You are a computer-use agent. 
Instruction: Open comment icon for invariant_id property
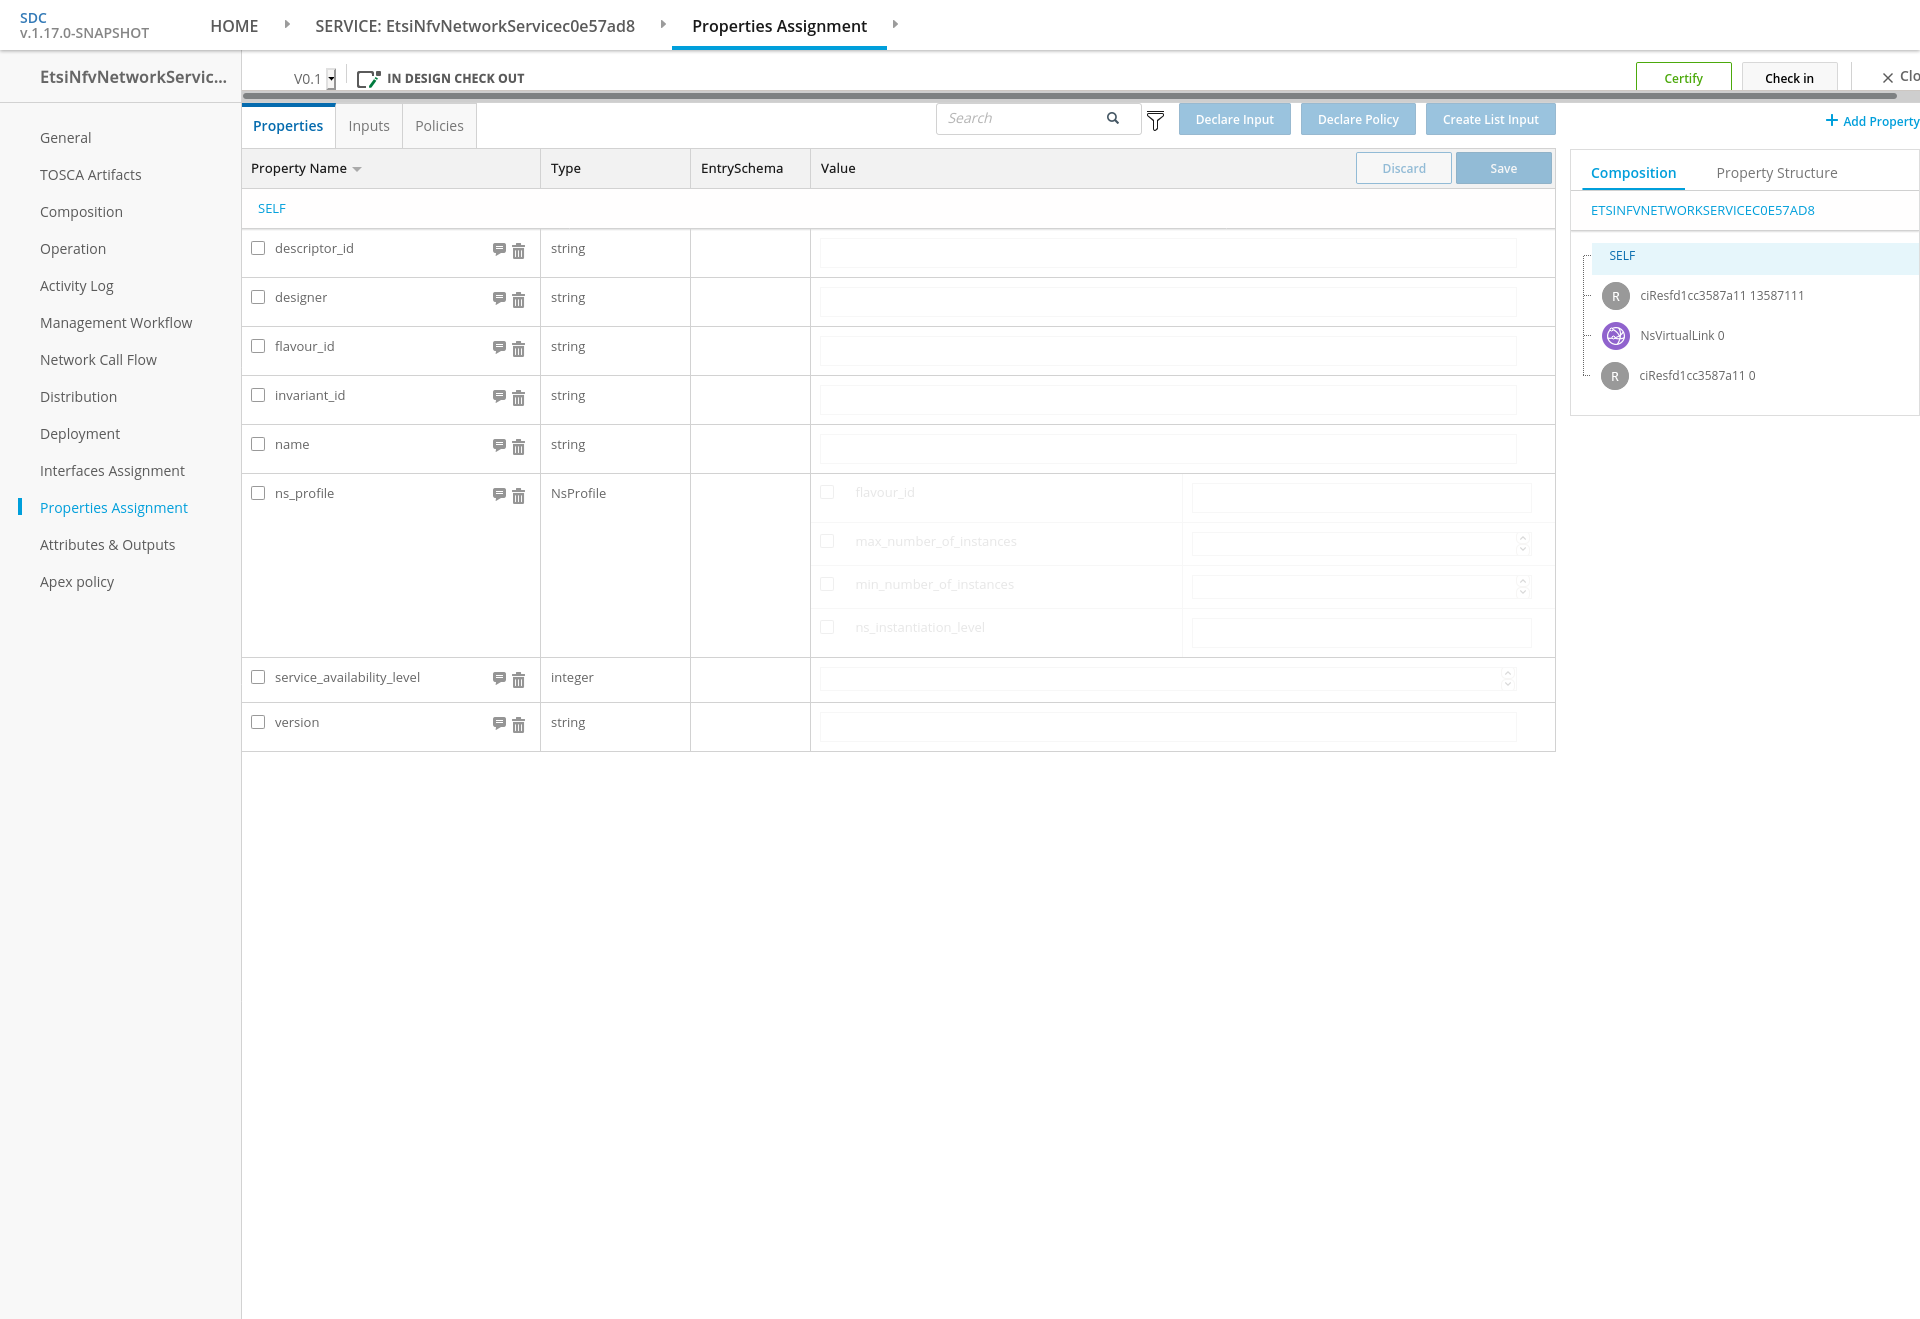tap(499, 396)
